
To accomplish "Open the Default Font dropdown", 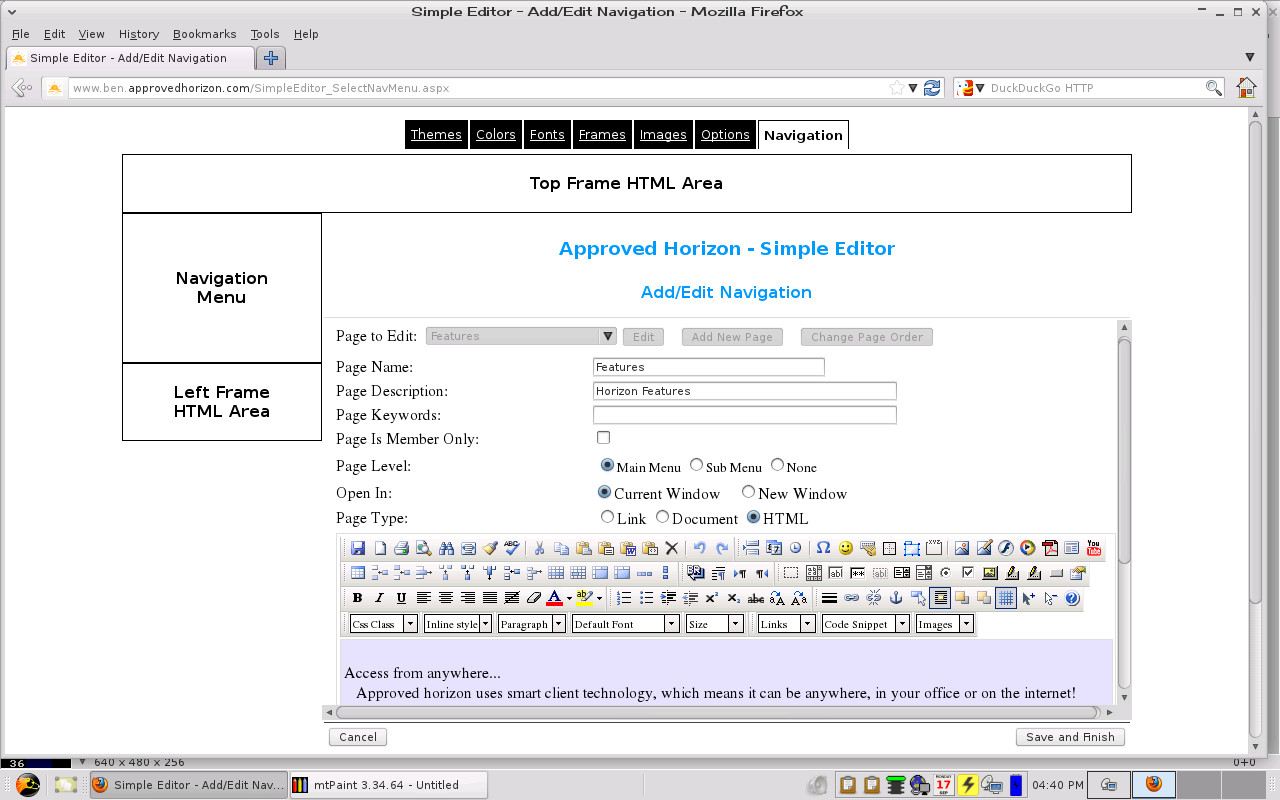I will [626, 623].
